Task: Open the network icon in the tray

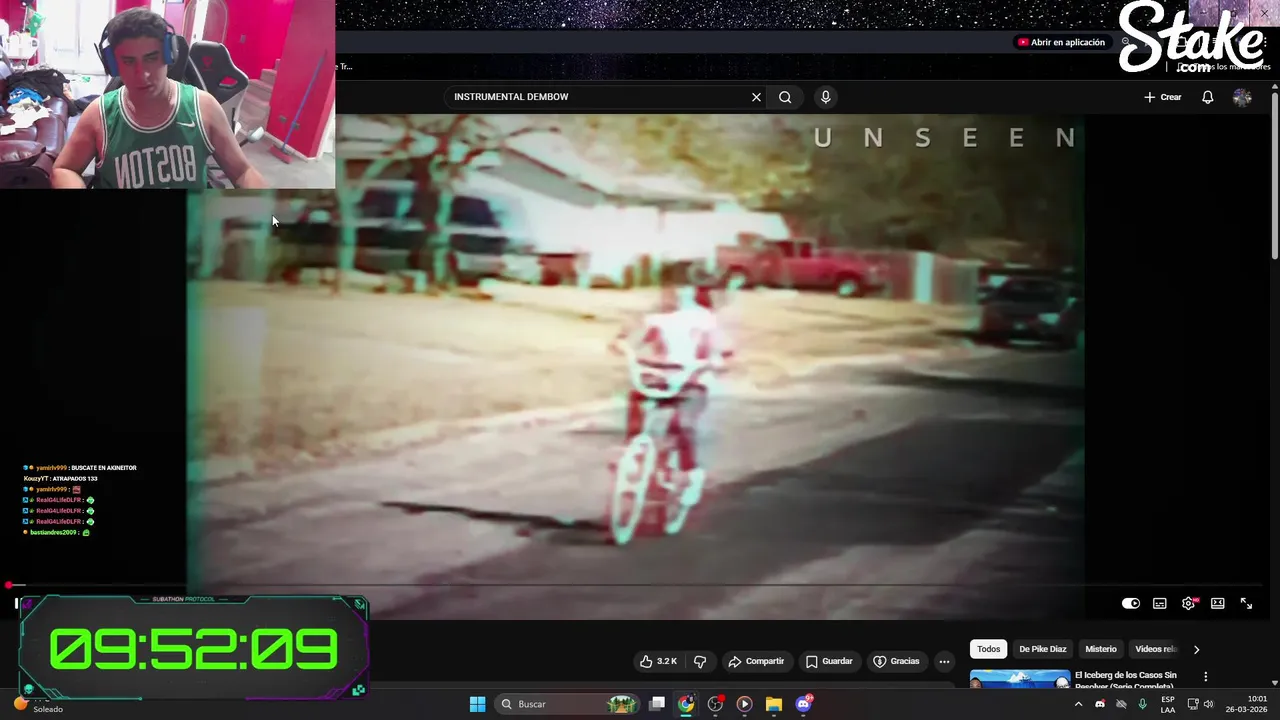Action: point(1192,704)
